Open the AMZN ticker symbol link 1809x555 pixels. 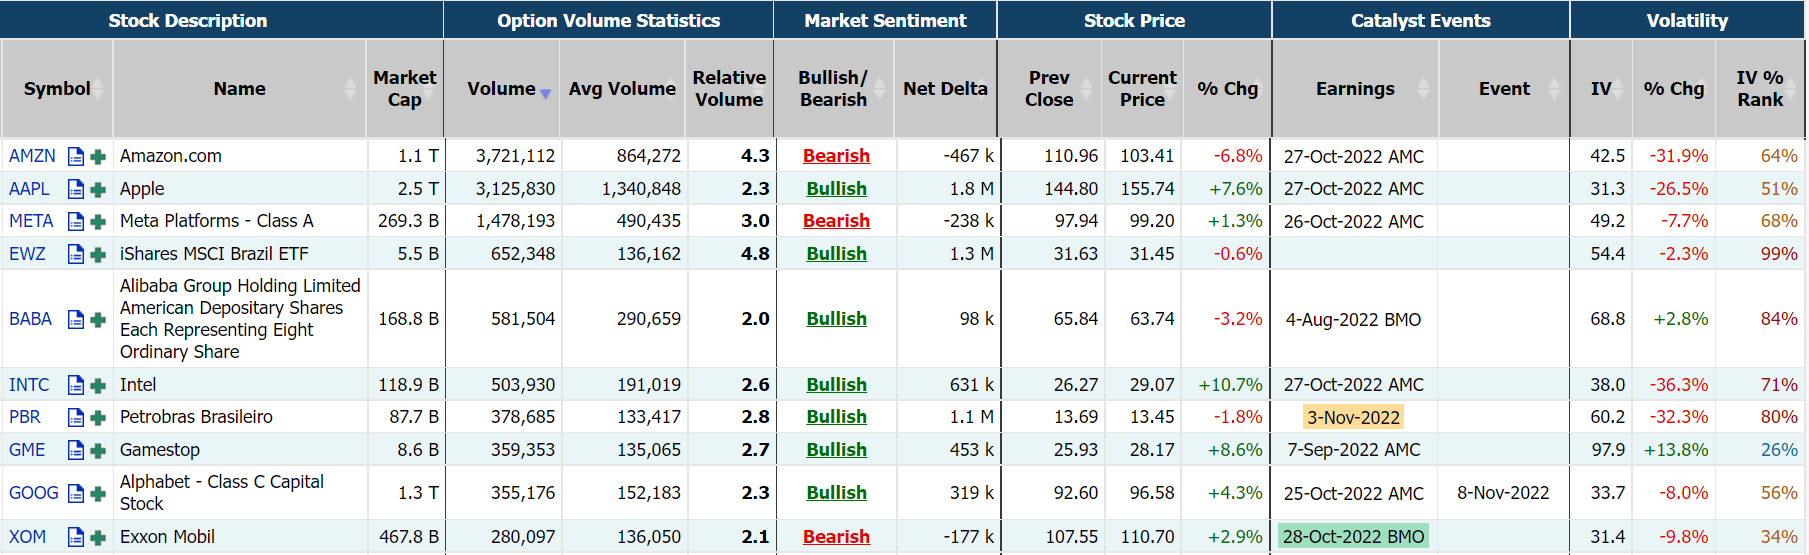[32, 156]
